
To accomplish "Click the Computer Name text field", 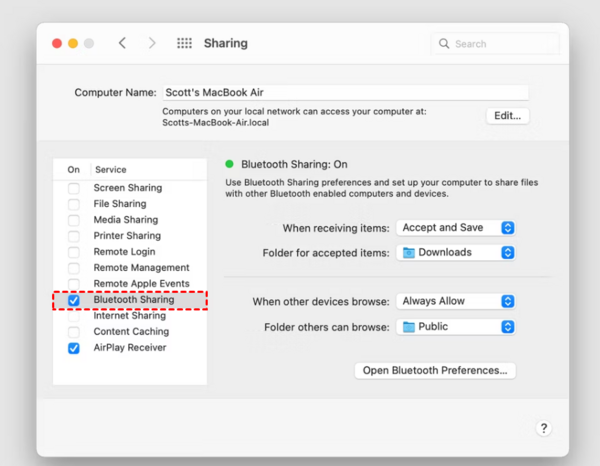I will [346, 93].
